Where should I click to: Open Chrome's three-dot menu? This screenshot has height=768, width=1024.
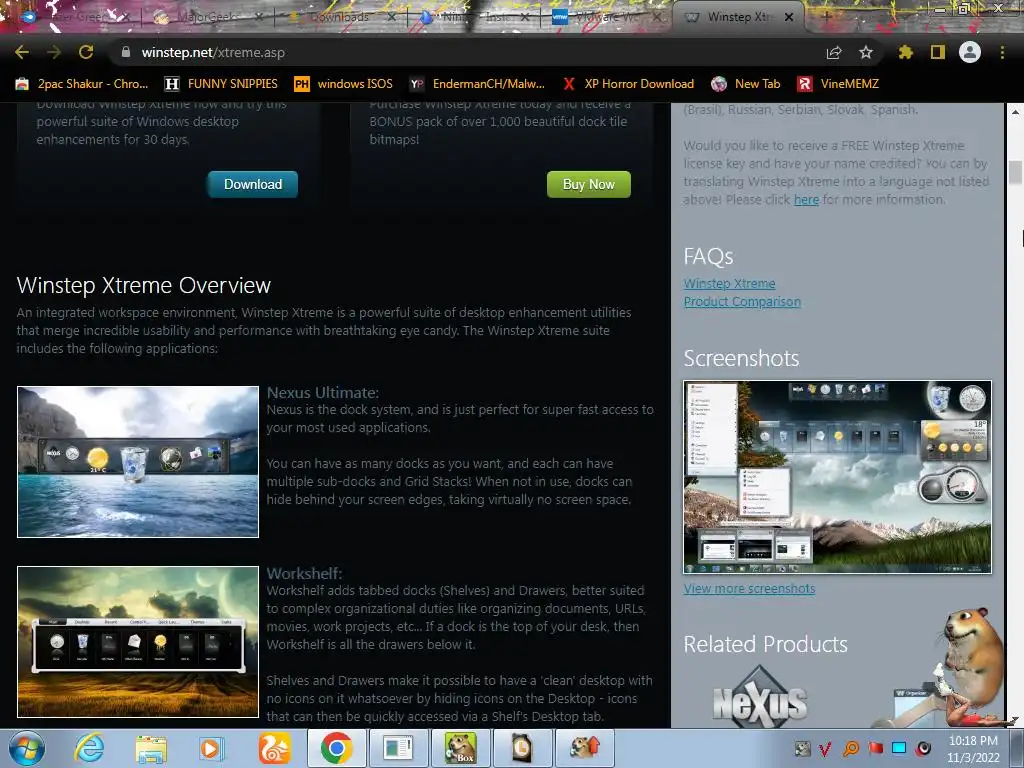[x=1002, y=52]
